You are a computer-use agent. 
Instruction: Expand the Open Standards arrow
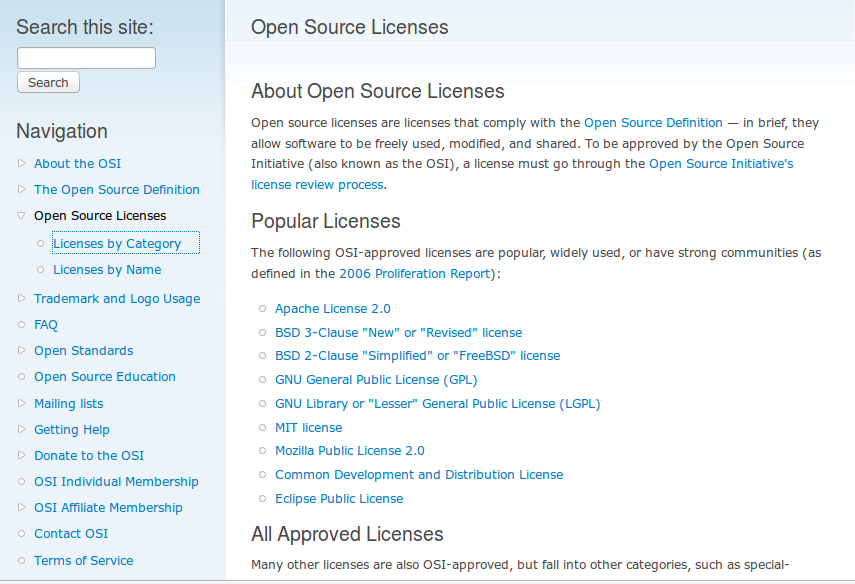21,350
